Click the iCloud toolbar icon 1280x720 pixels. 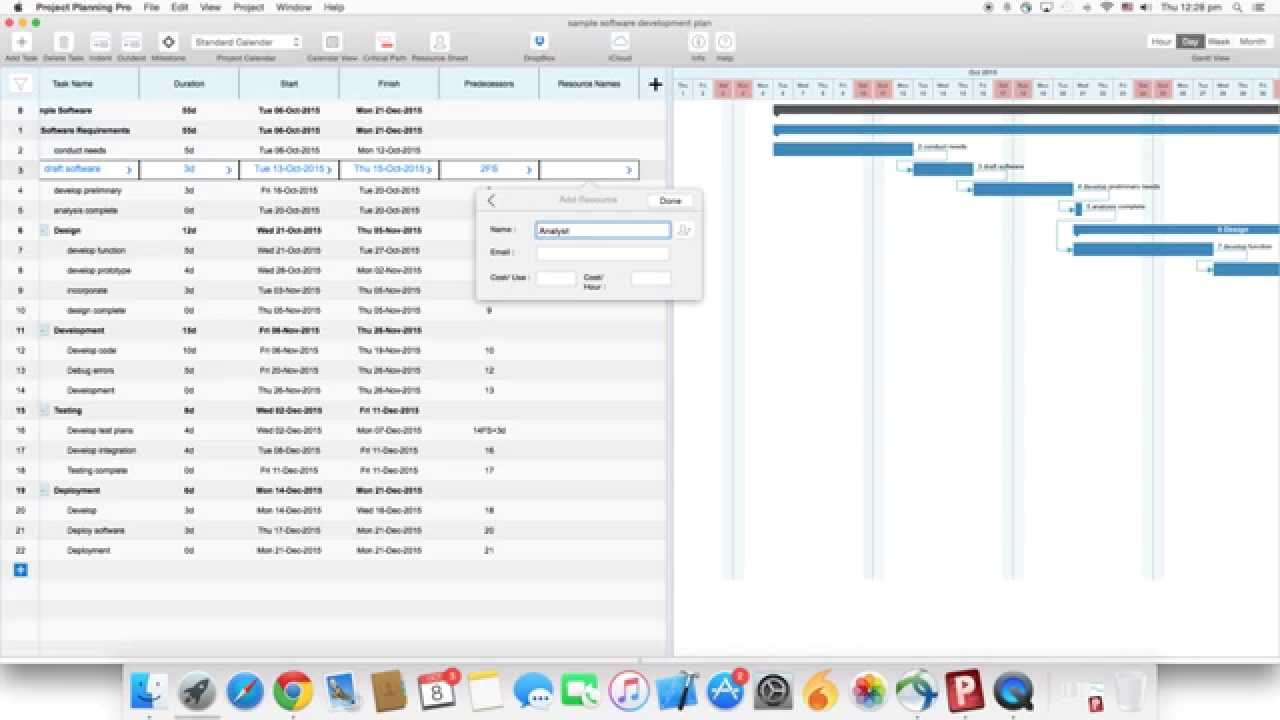tap(620, 42)
